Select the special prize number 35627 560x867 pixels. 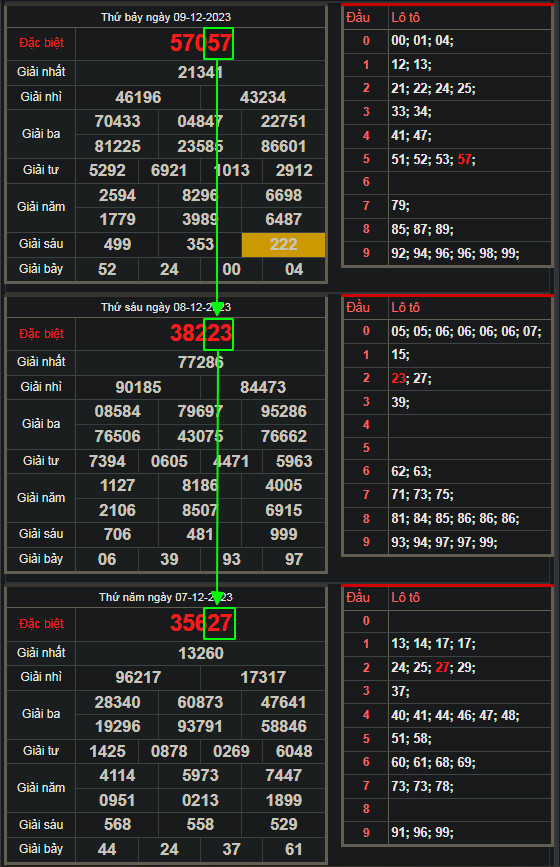(x=201, y=623)
